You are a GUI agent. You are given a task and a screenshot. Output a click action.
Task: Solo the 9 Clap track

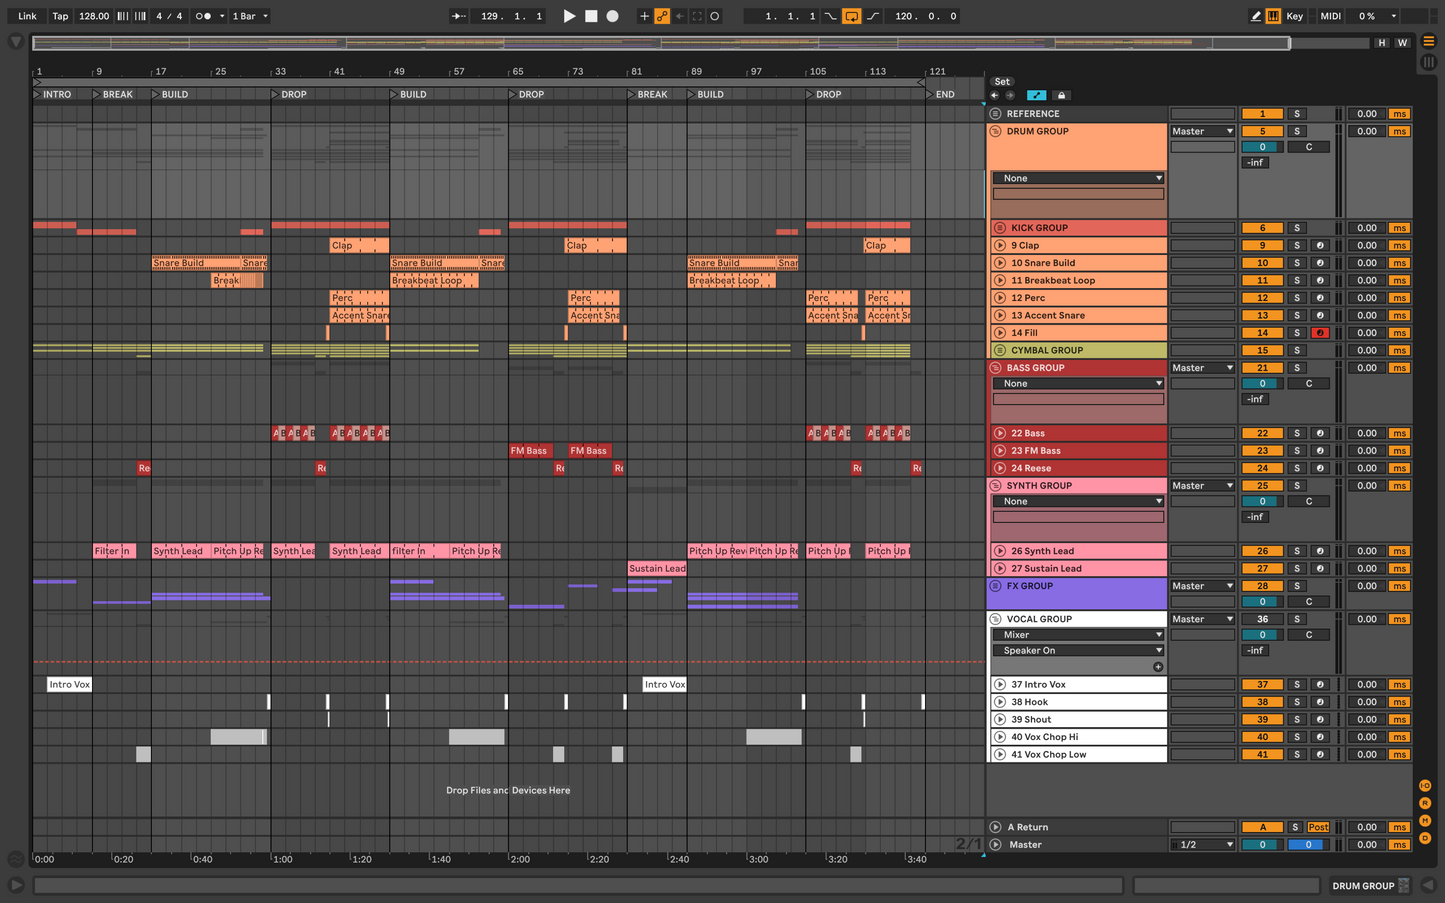click(x=1296, y=246)
